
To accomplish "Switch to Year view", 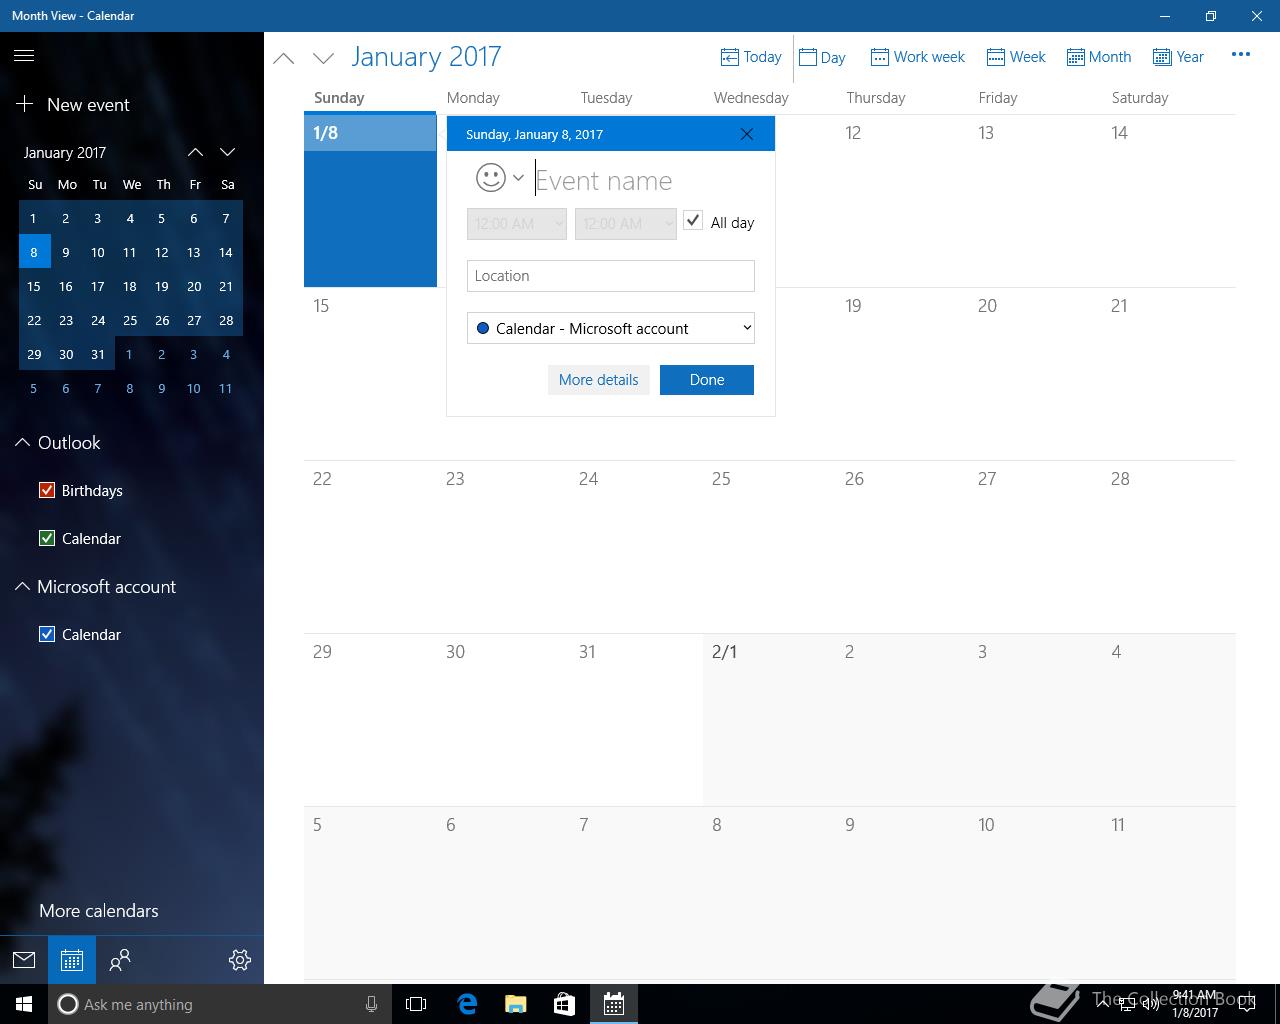I will point(1178,57).
